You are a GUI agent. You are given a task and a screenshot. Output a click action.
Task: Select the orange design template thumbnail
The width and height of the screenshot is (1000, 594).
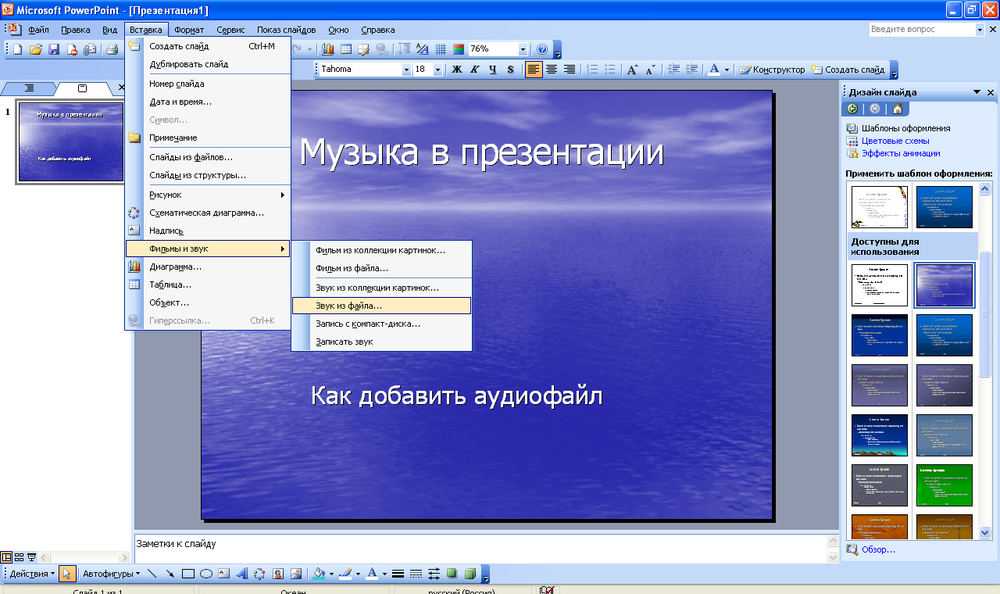879,526
